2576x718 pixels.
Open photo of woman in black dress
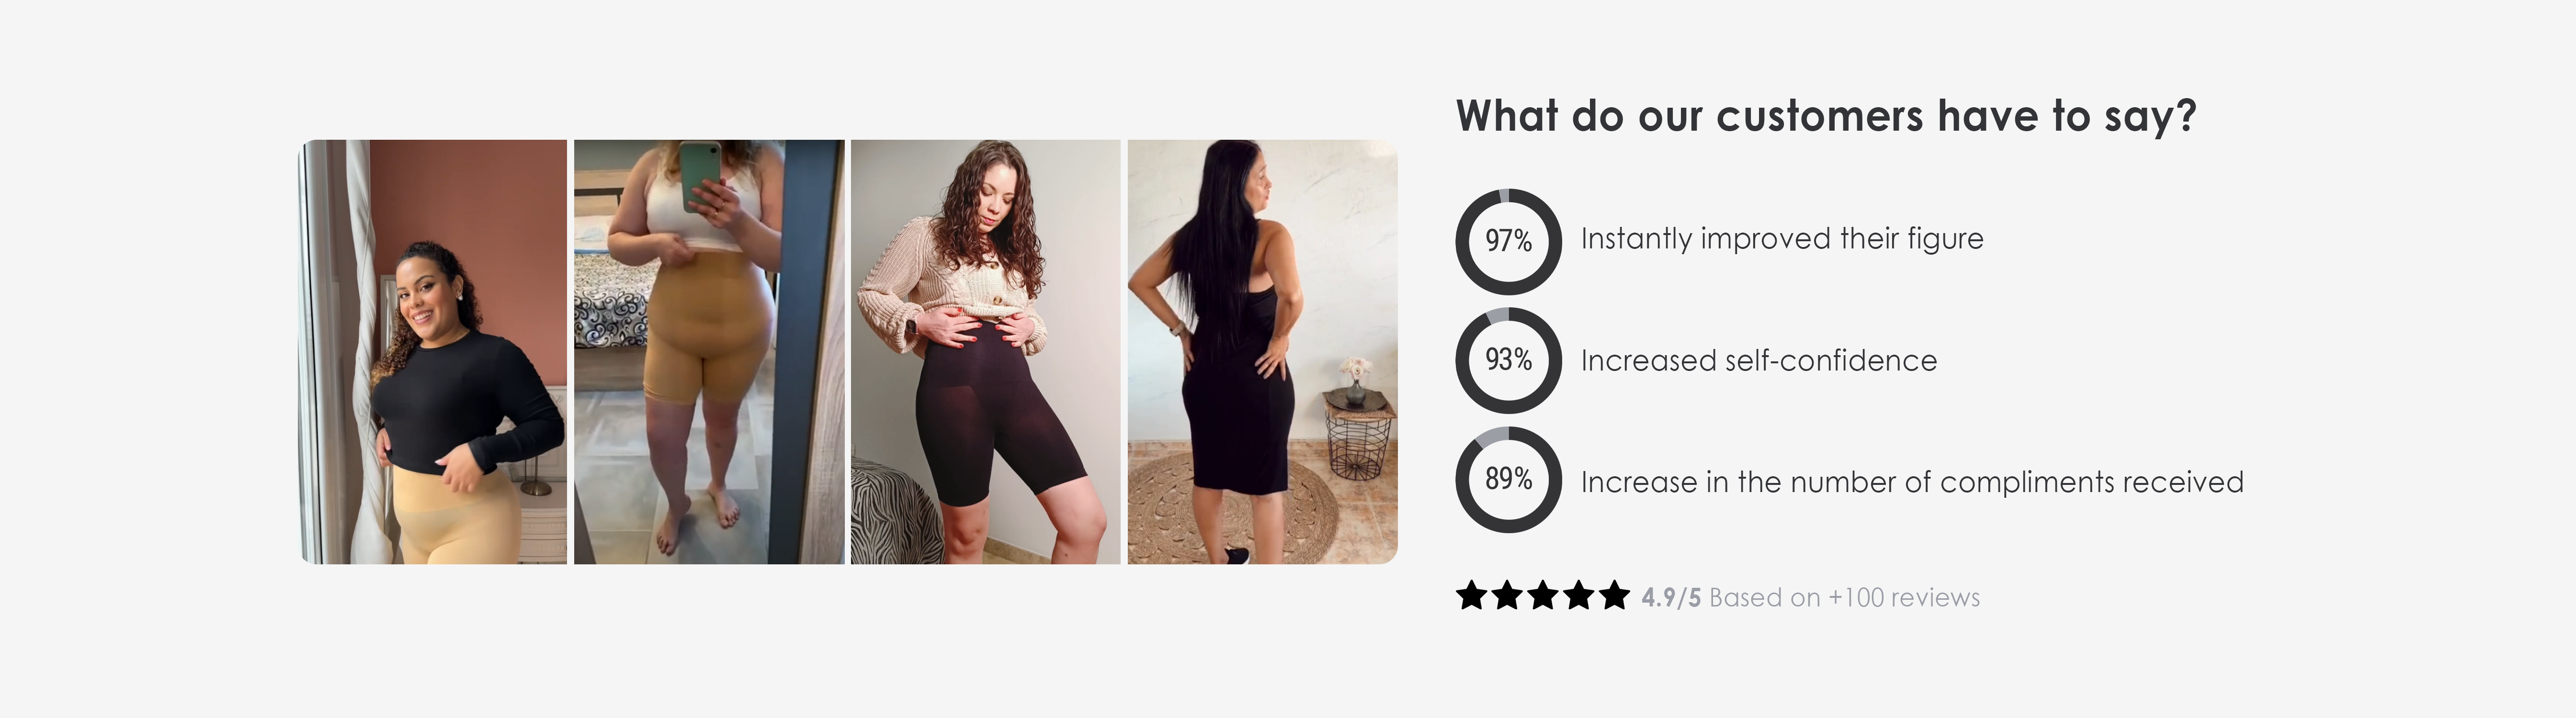[x=1262, y=352]
